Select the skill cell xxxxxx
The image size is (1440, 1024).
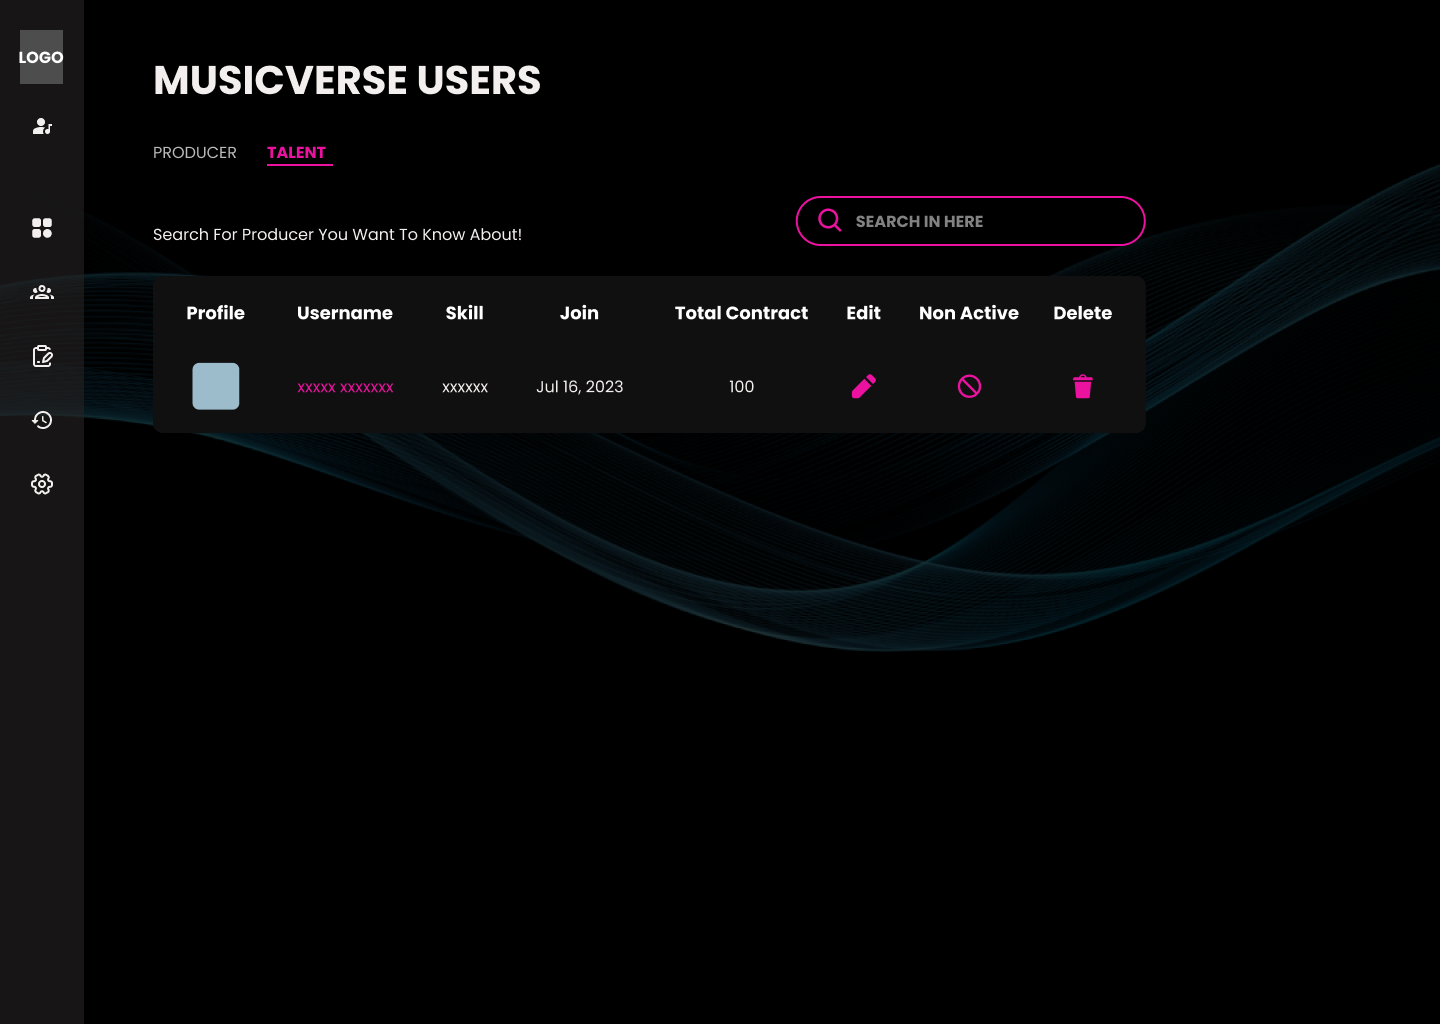[465, 387]
